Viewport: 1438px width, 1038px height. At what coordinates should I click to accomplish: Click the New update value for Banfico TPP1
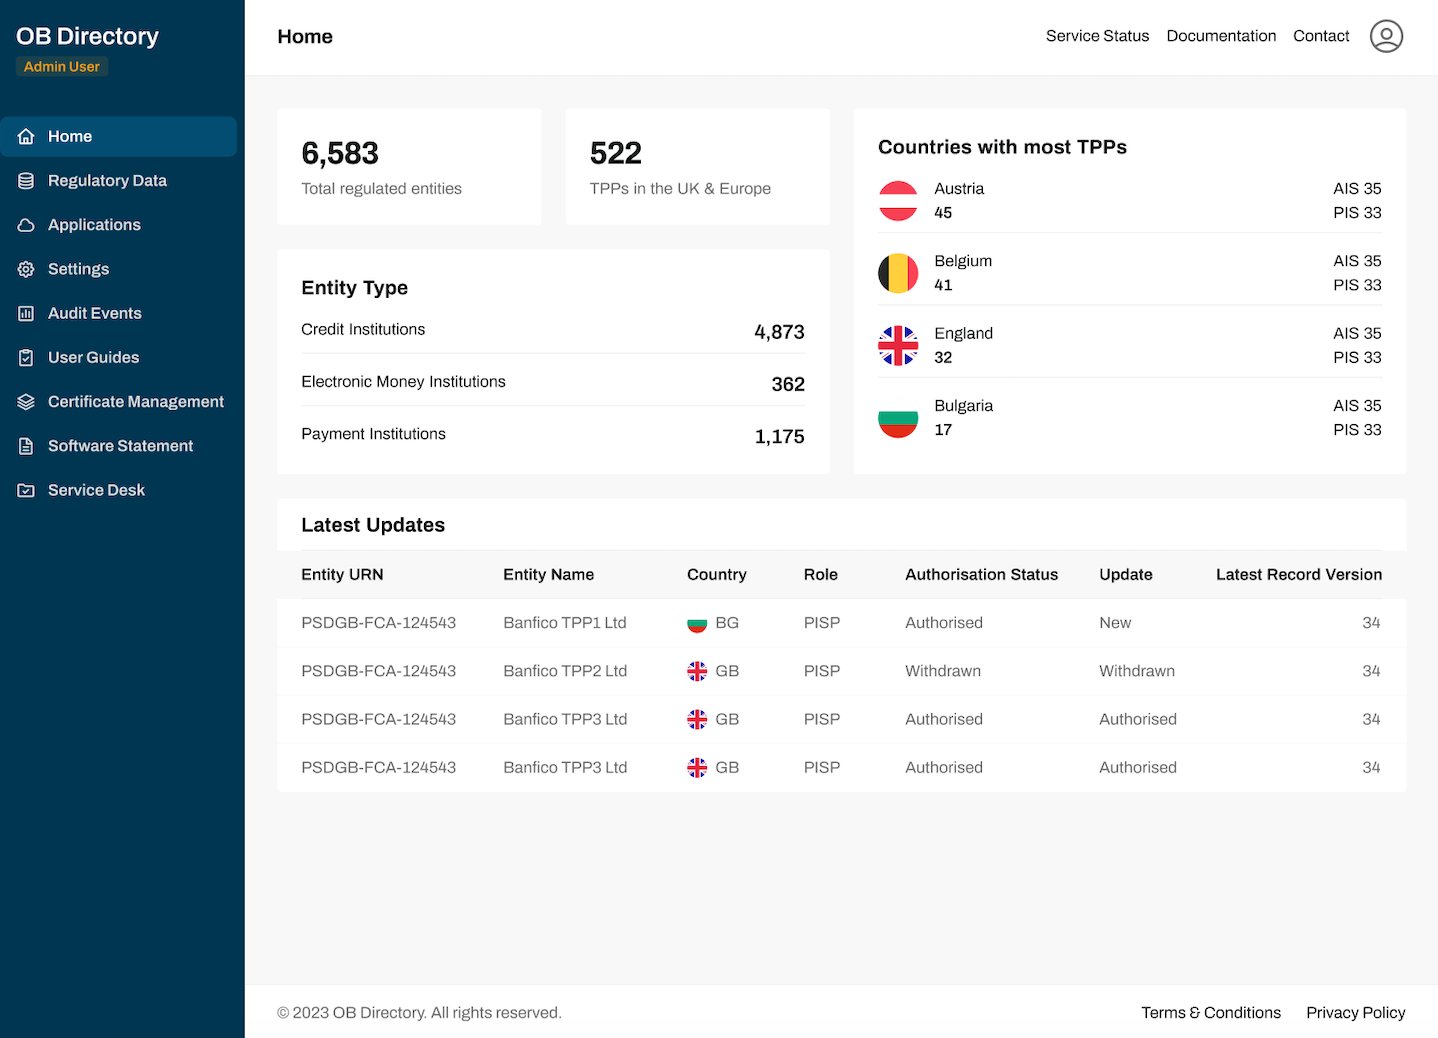click(1115, 623)
